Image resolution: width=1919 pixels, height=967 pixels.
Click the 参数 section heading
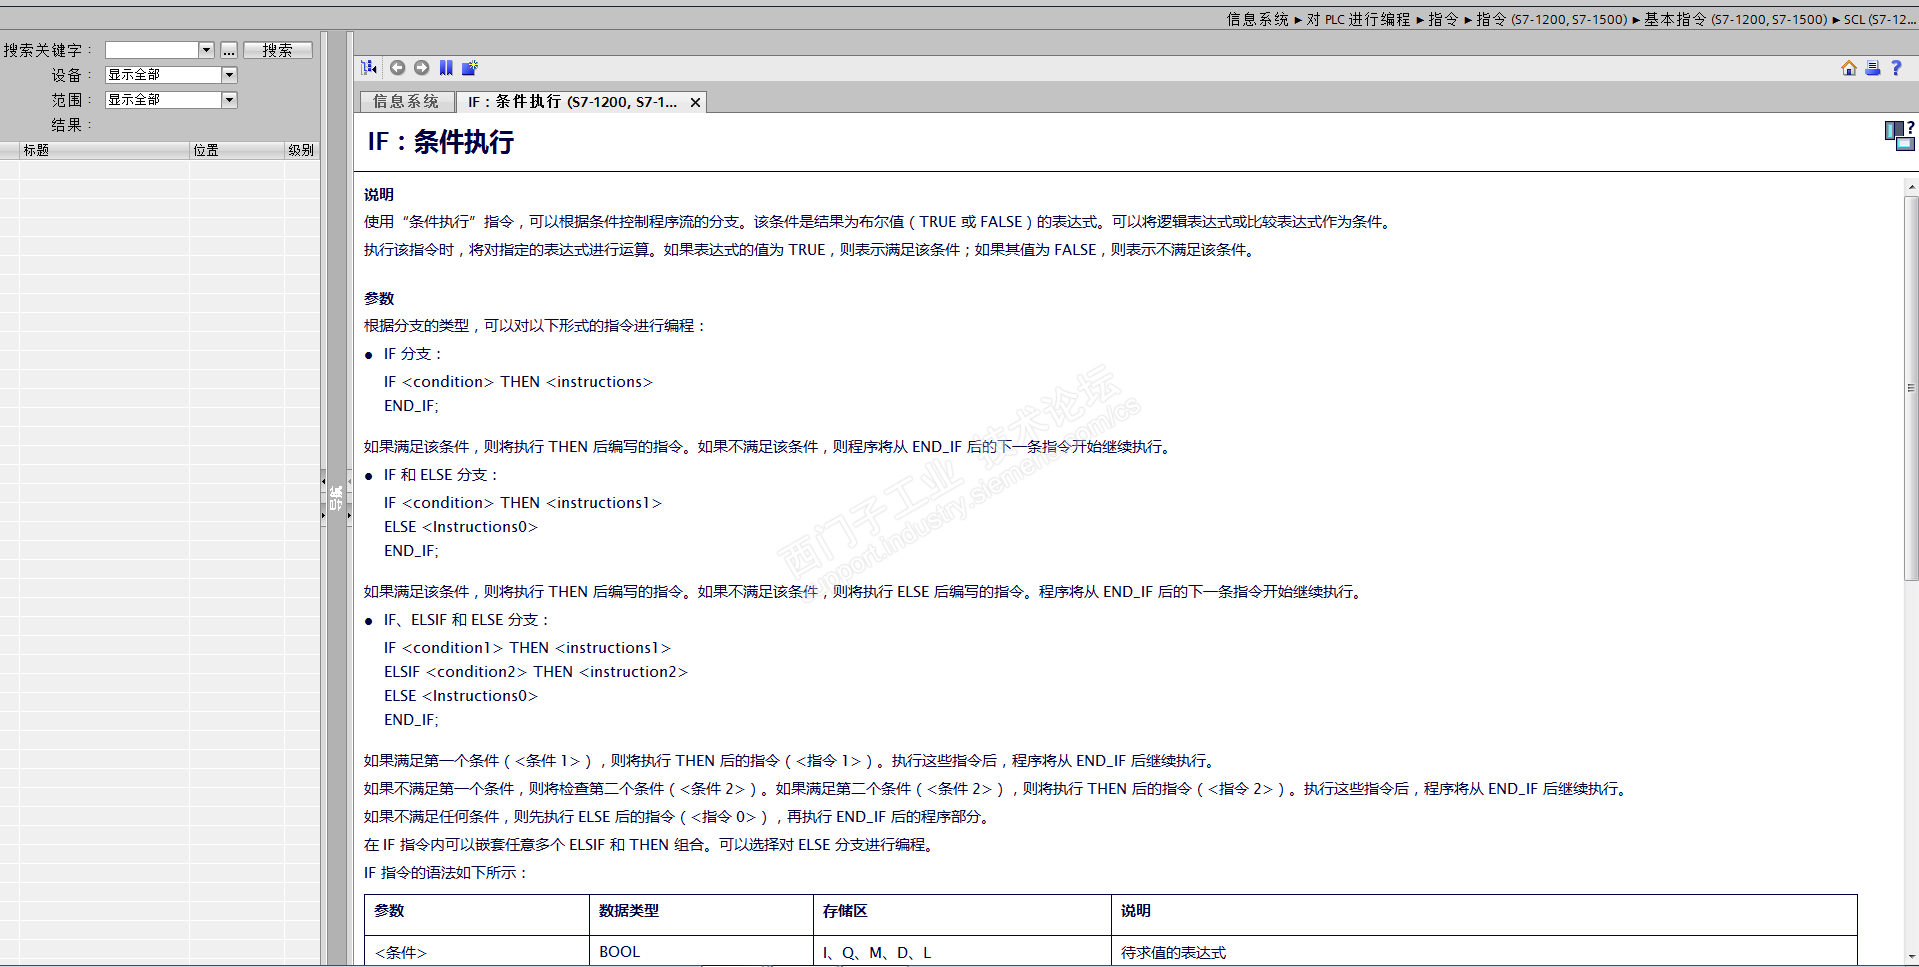pos(379,299)
